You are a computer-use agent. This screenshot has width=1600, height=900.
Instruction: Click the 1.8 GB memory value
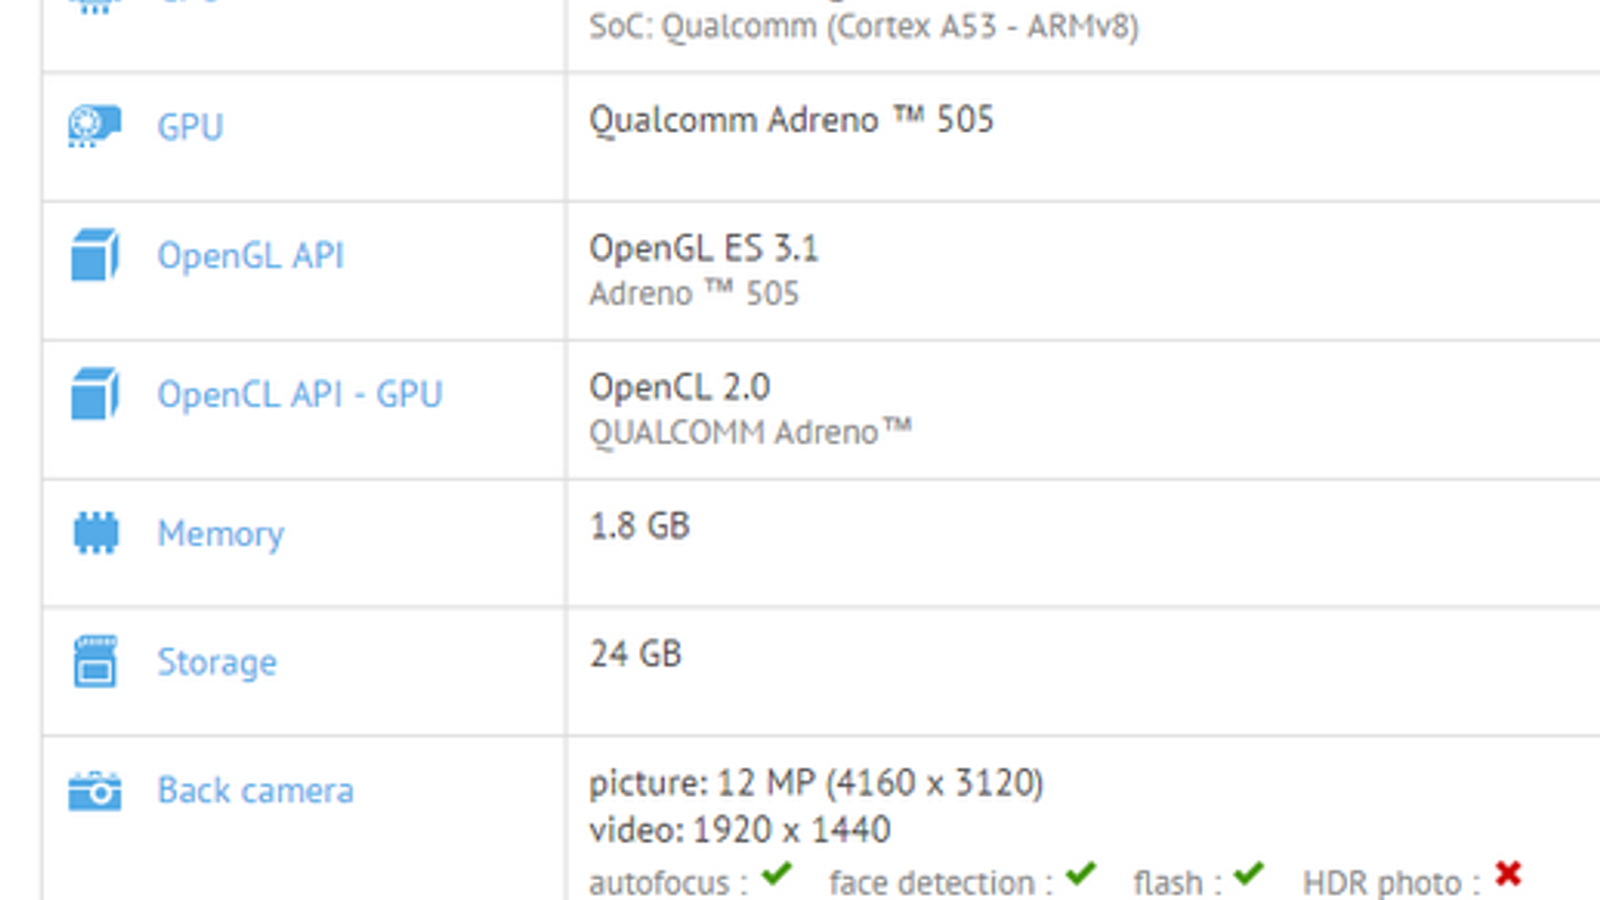pyautogui.click(x=639, y=526)
